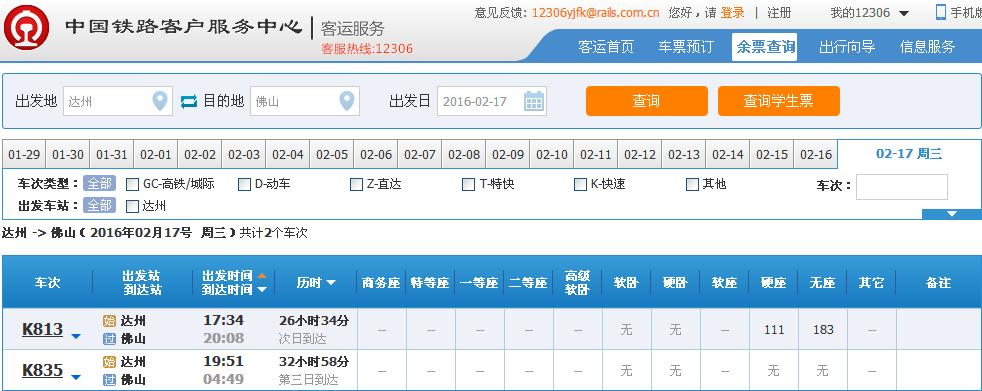Expand K835 train stop details

pos(76,377)
